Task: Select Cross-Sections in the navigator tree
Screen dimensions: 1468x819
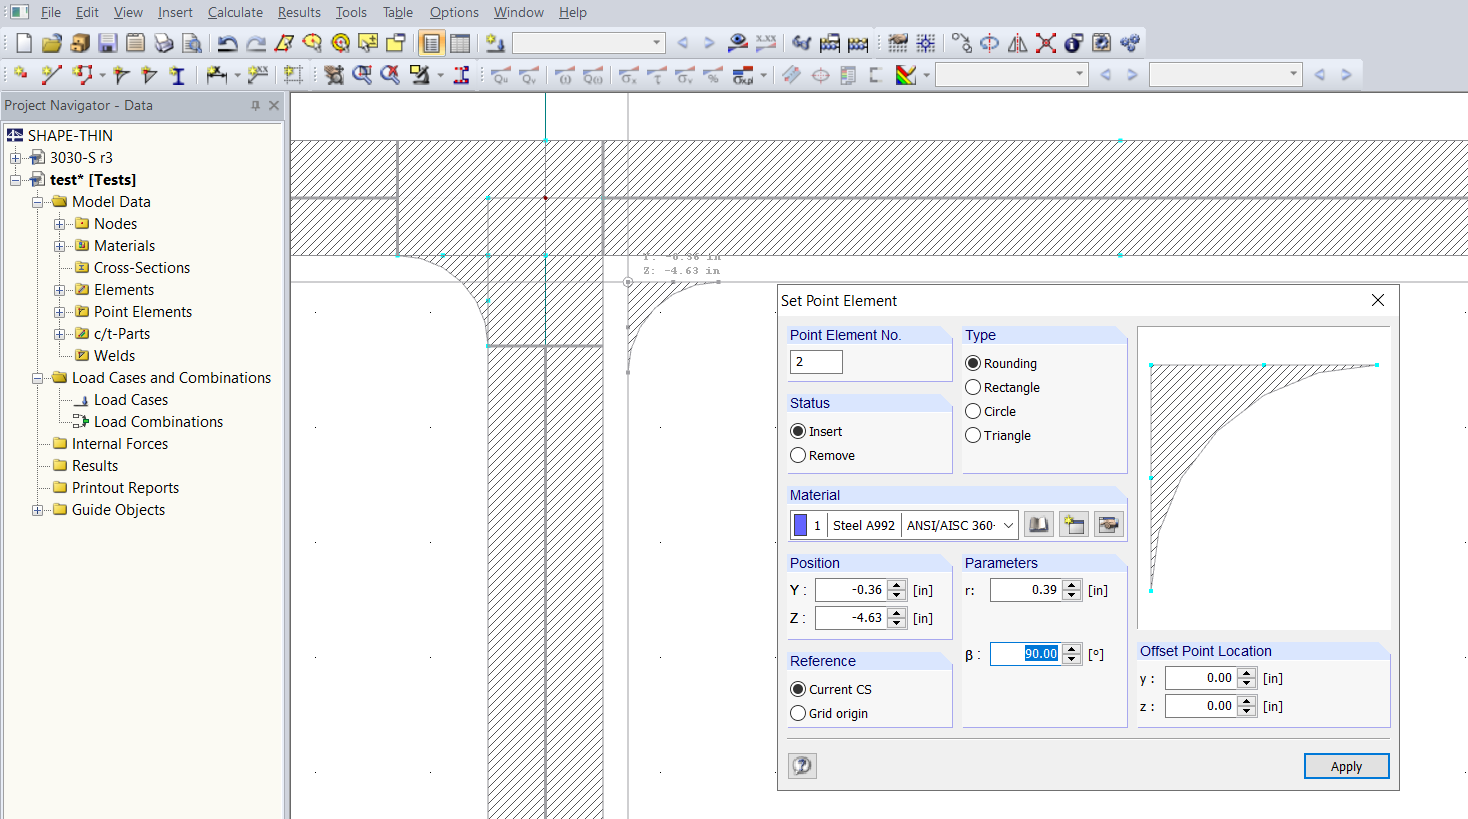Action: [141, 268]
